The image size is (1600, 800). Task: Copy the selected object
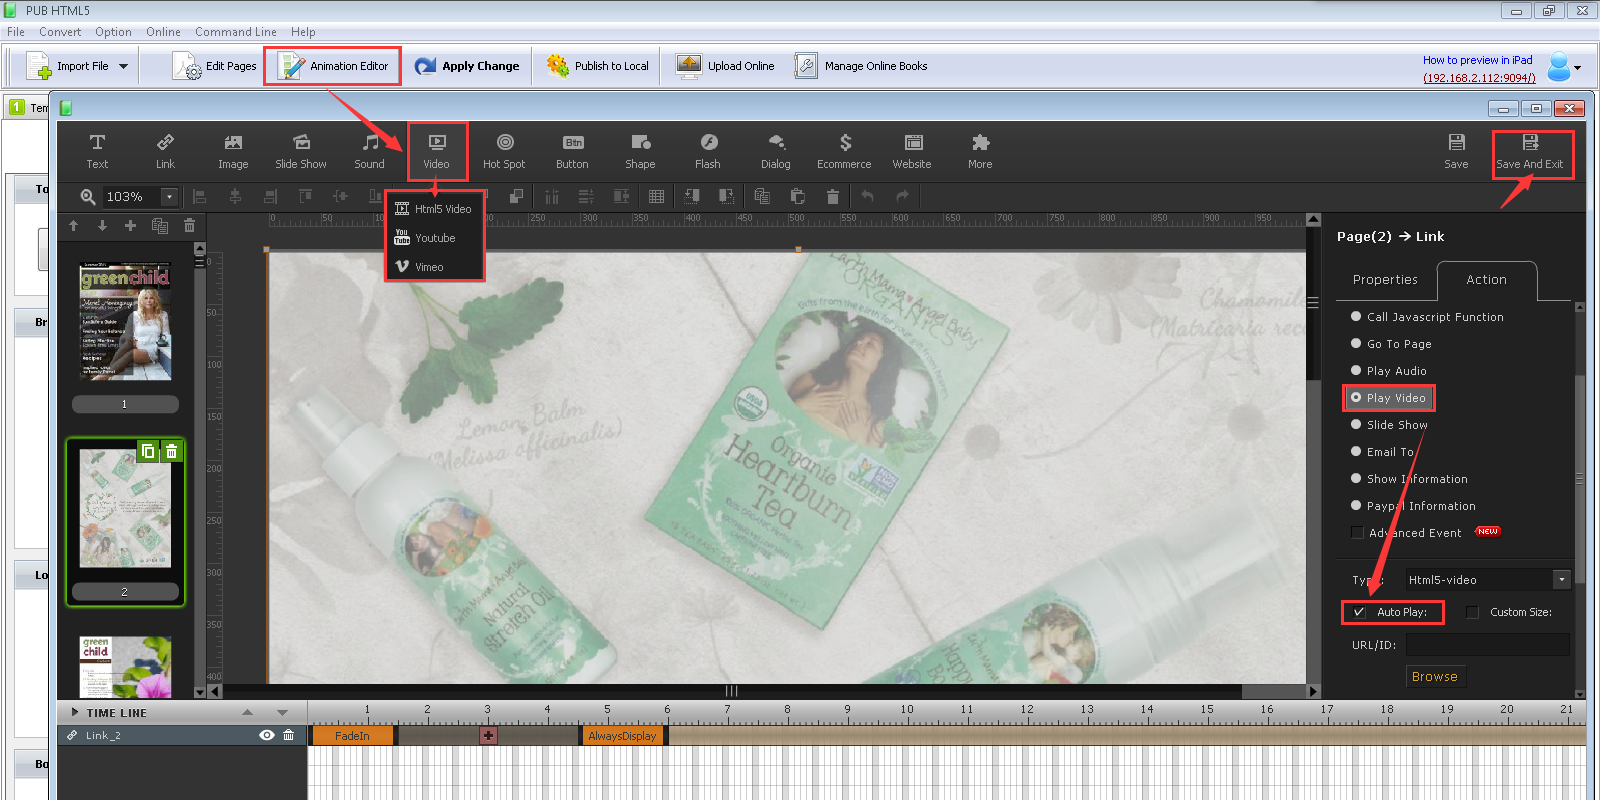(762, 197)
